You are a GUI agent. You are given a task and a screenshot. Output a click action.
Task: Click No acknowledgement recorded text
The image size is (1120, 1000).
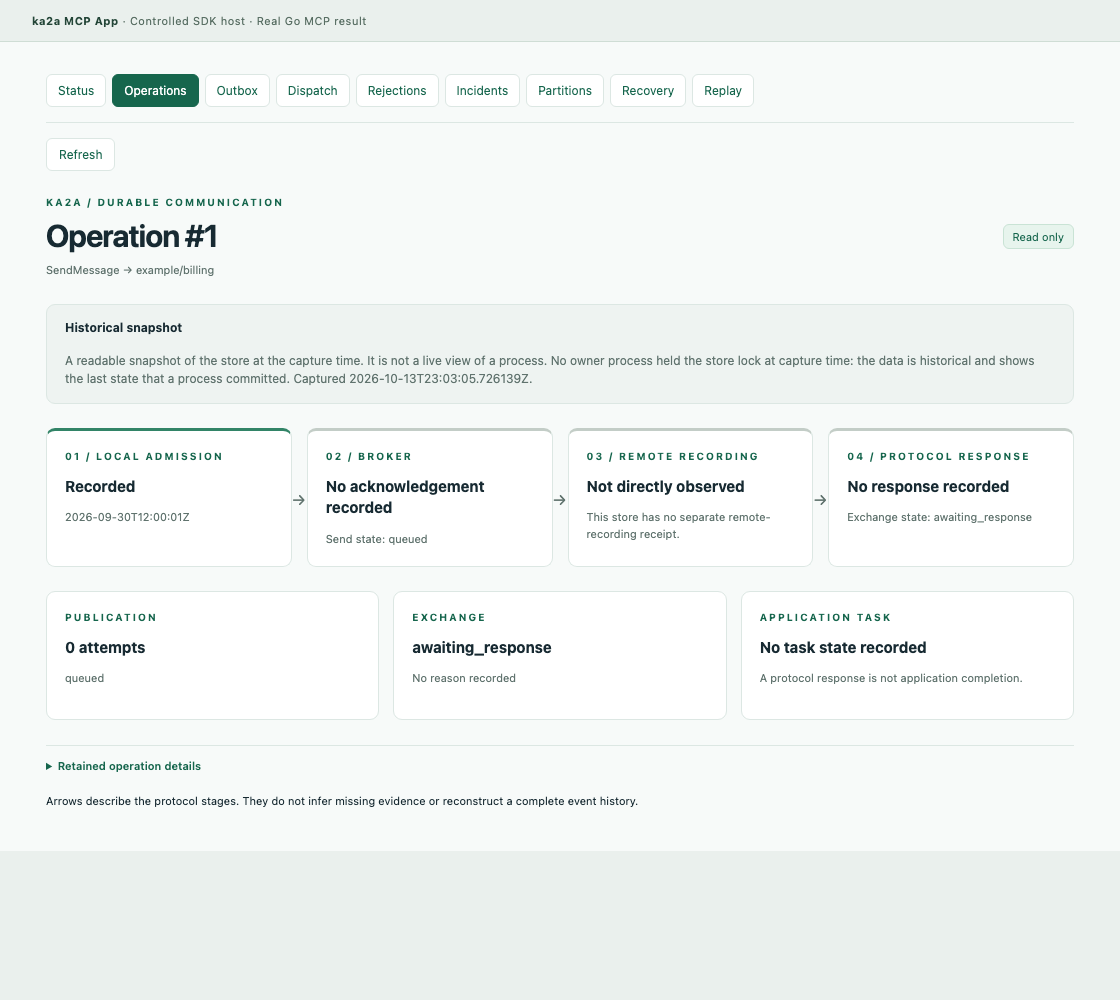tap(405, 497)
